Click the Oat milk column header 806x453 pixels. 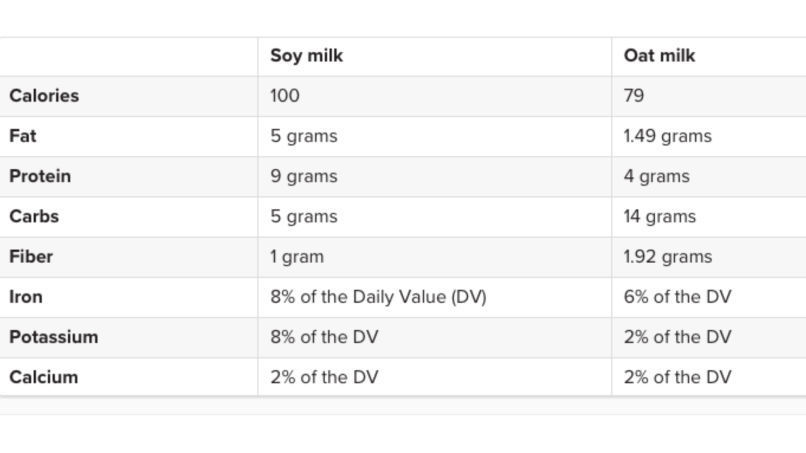pos(659,56)
